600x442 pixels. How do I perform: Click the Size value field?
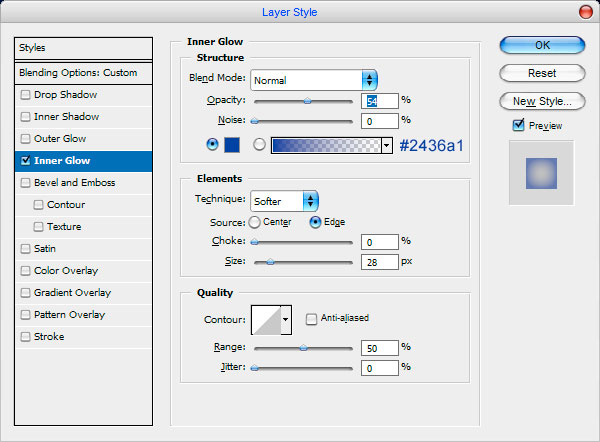[x=380, y=262]
